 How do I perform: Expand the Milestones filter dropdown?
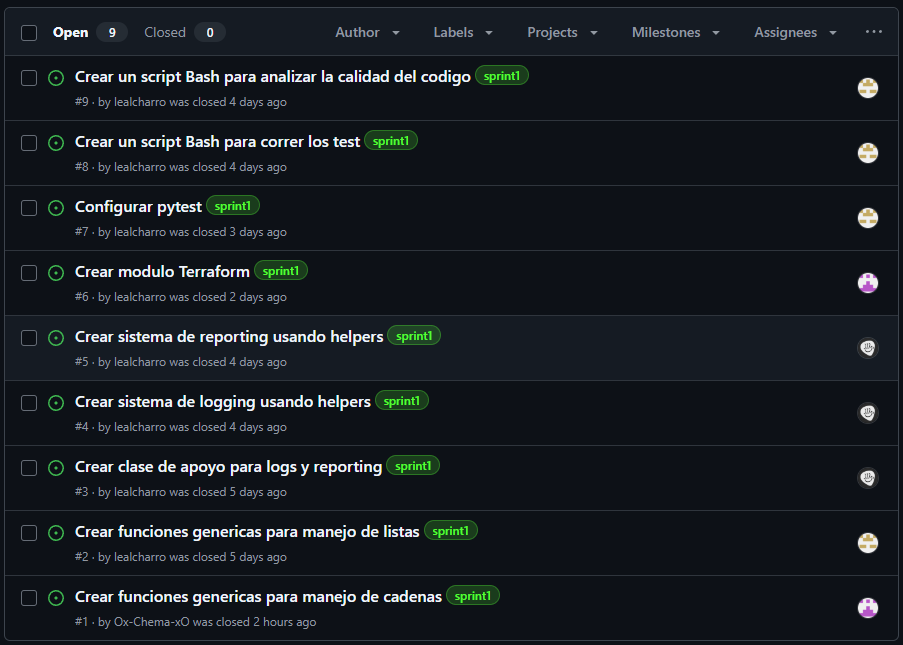pyautogui.click(x=676, y=32)
